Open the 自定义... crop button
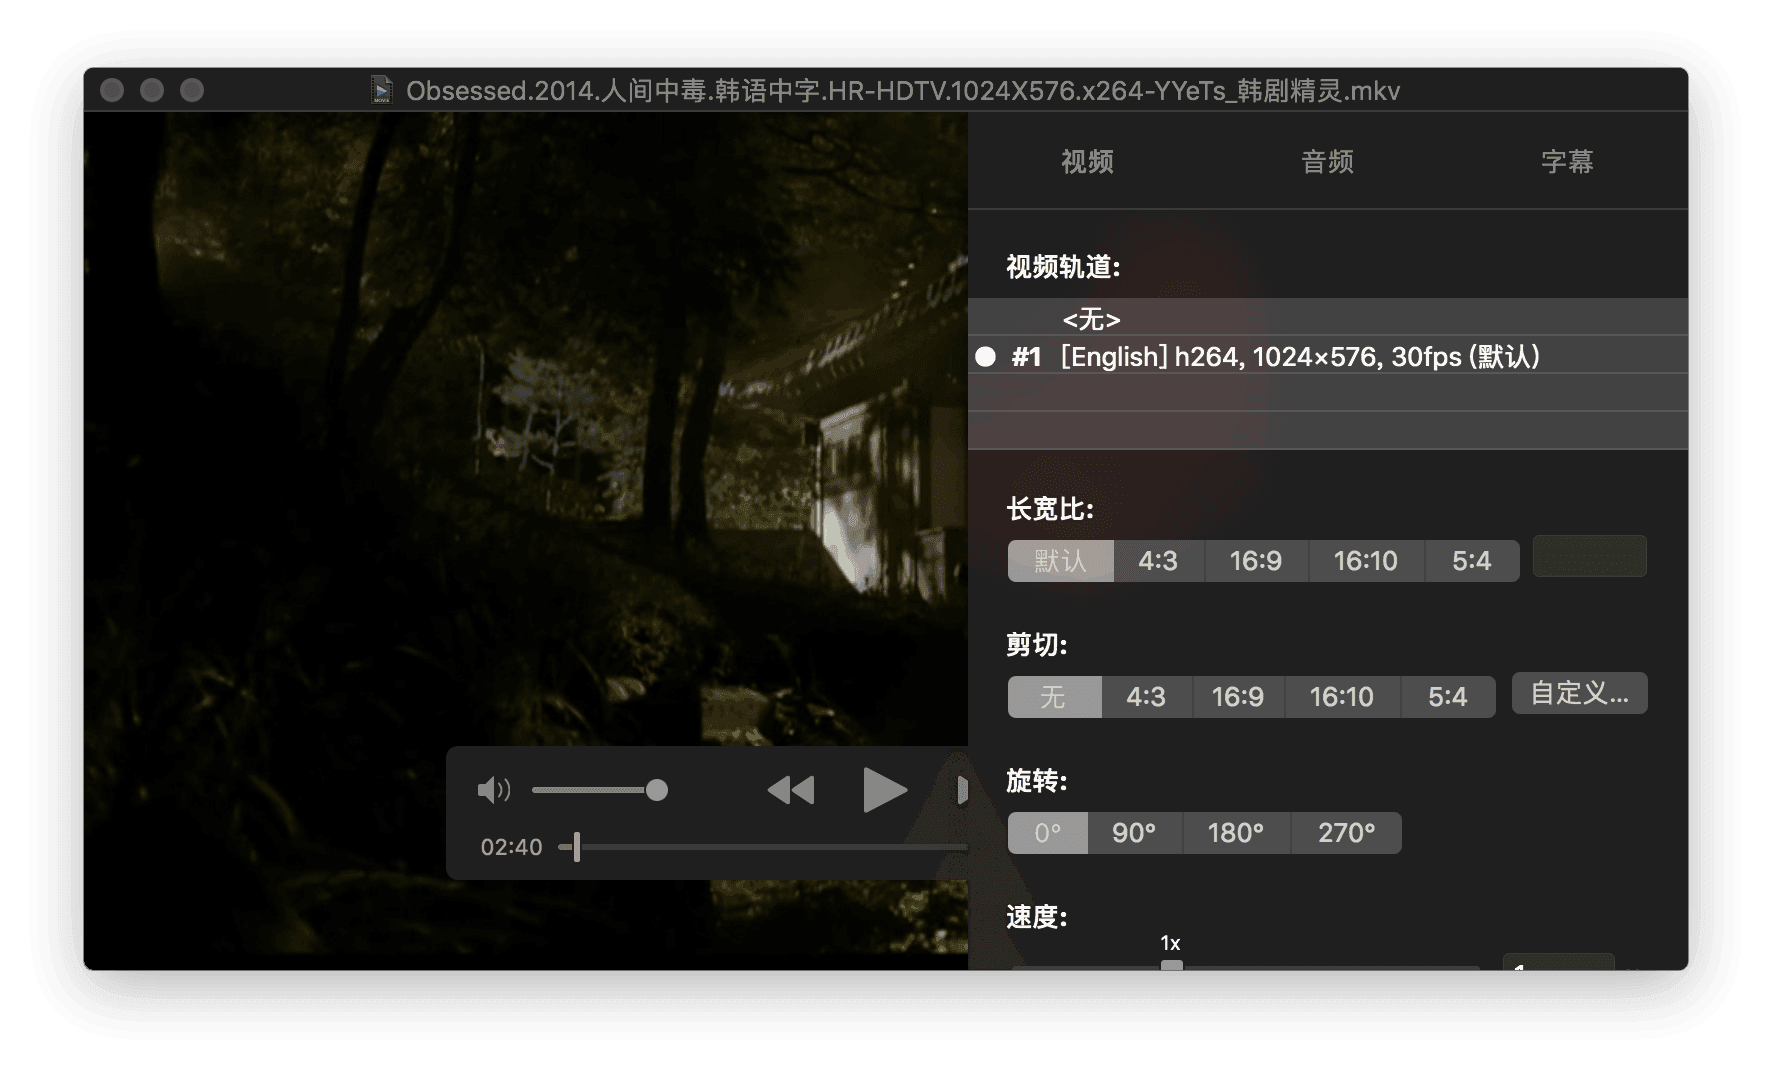 pos(1580,693)
